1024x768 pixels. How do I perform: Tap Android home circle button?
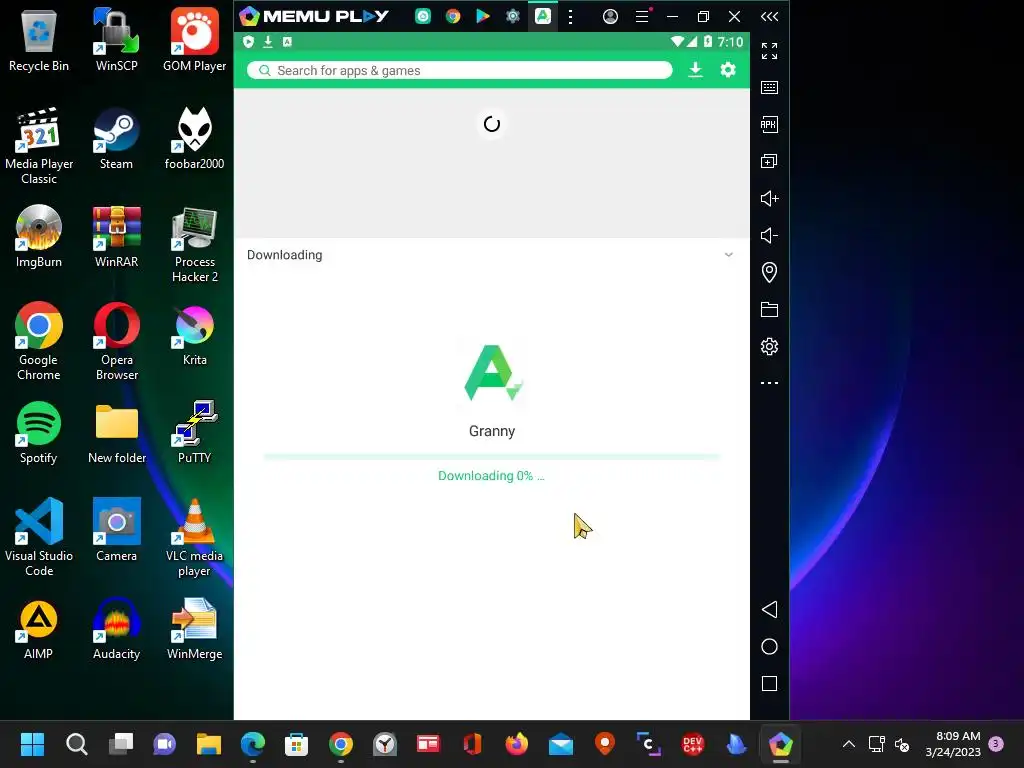(x=769, y=647)
